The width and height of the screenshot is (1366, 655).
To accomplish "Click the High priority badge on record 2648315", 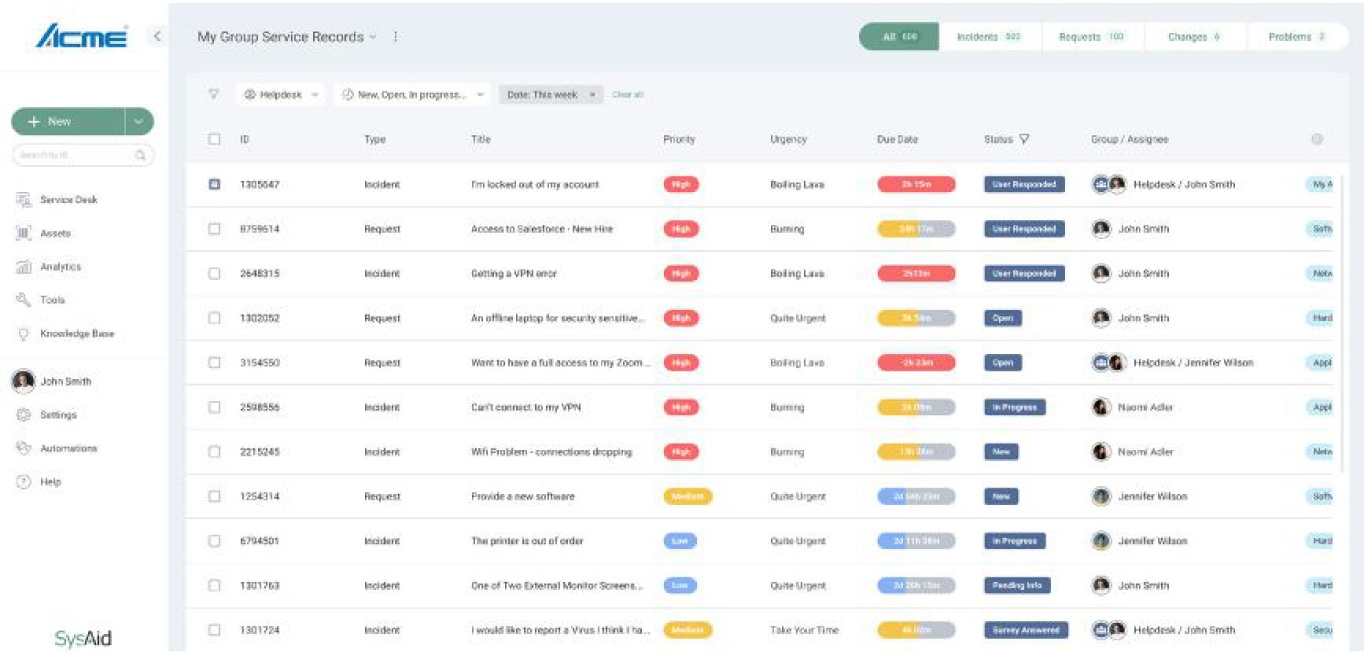I will pos(681,274).
